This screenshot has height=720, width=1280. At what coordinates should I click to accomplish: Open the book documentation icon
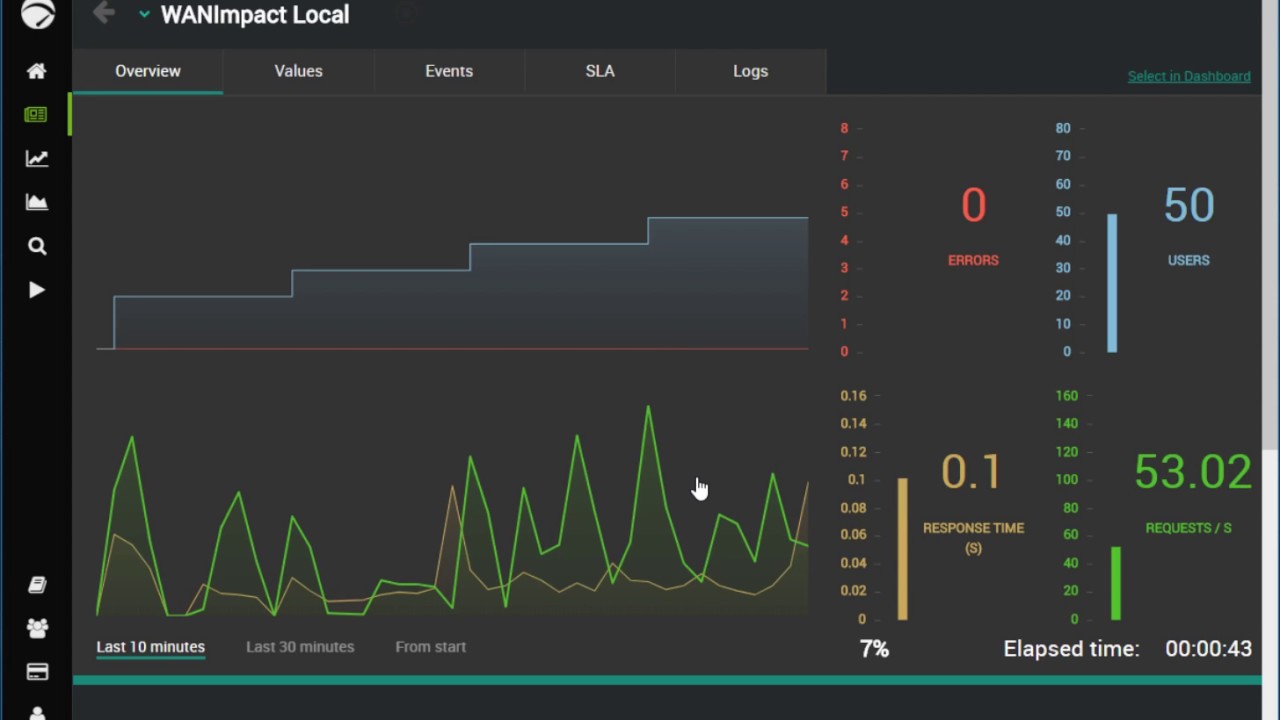[37, 585]
